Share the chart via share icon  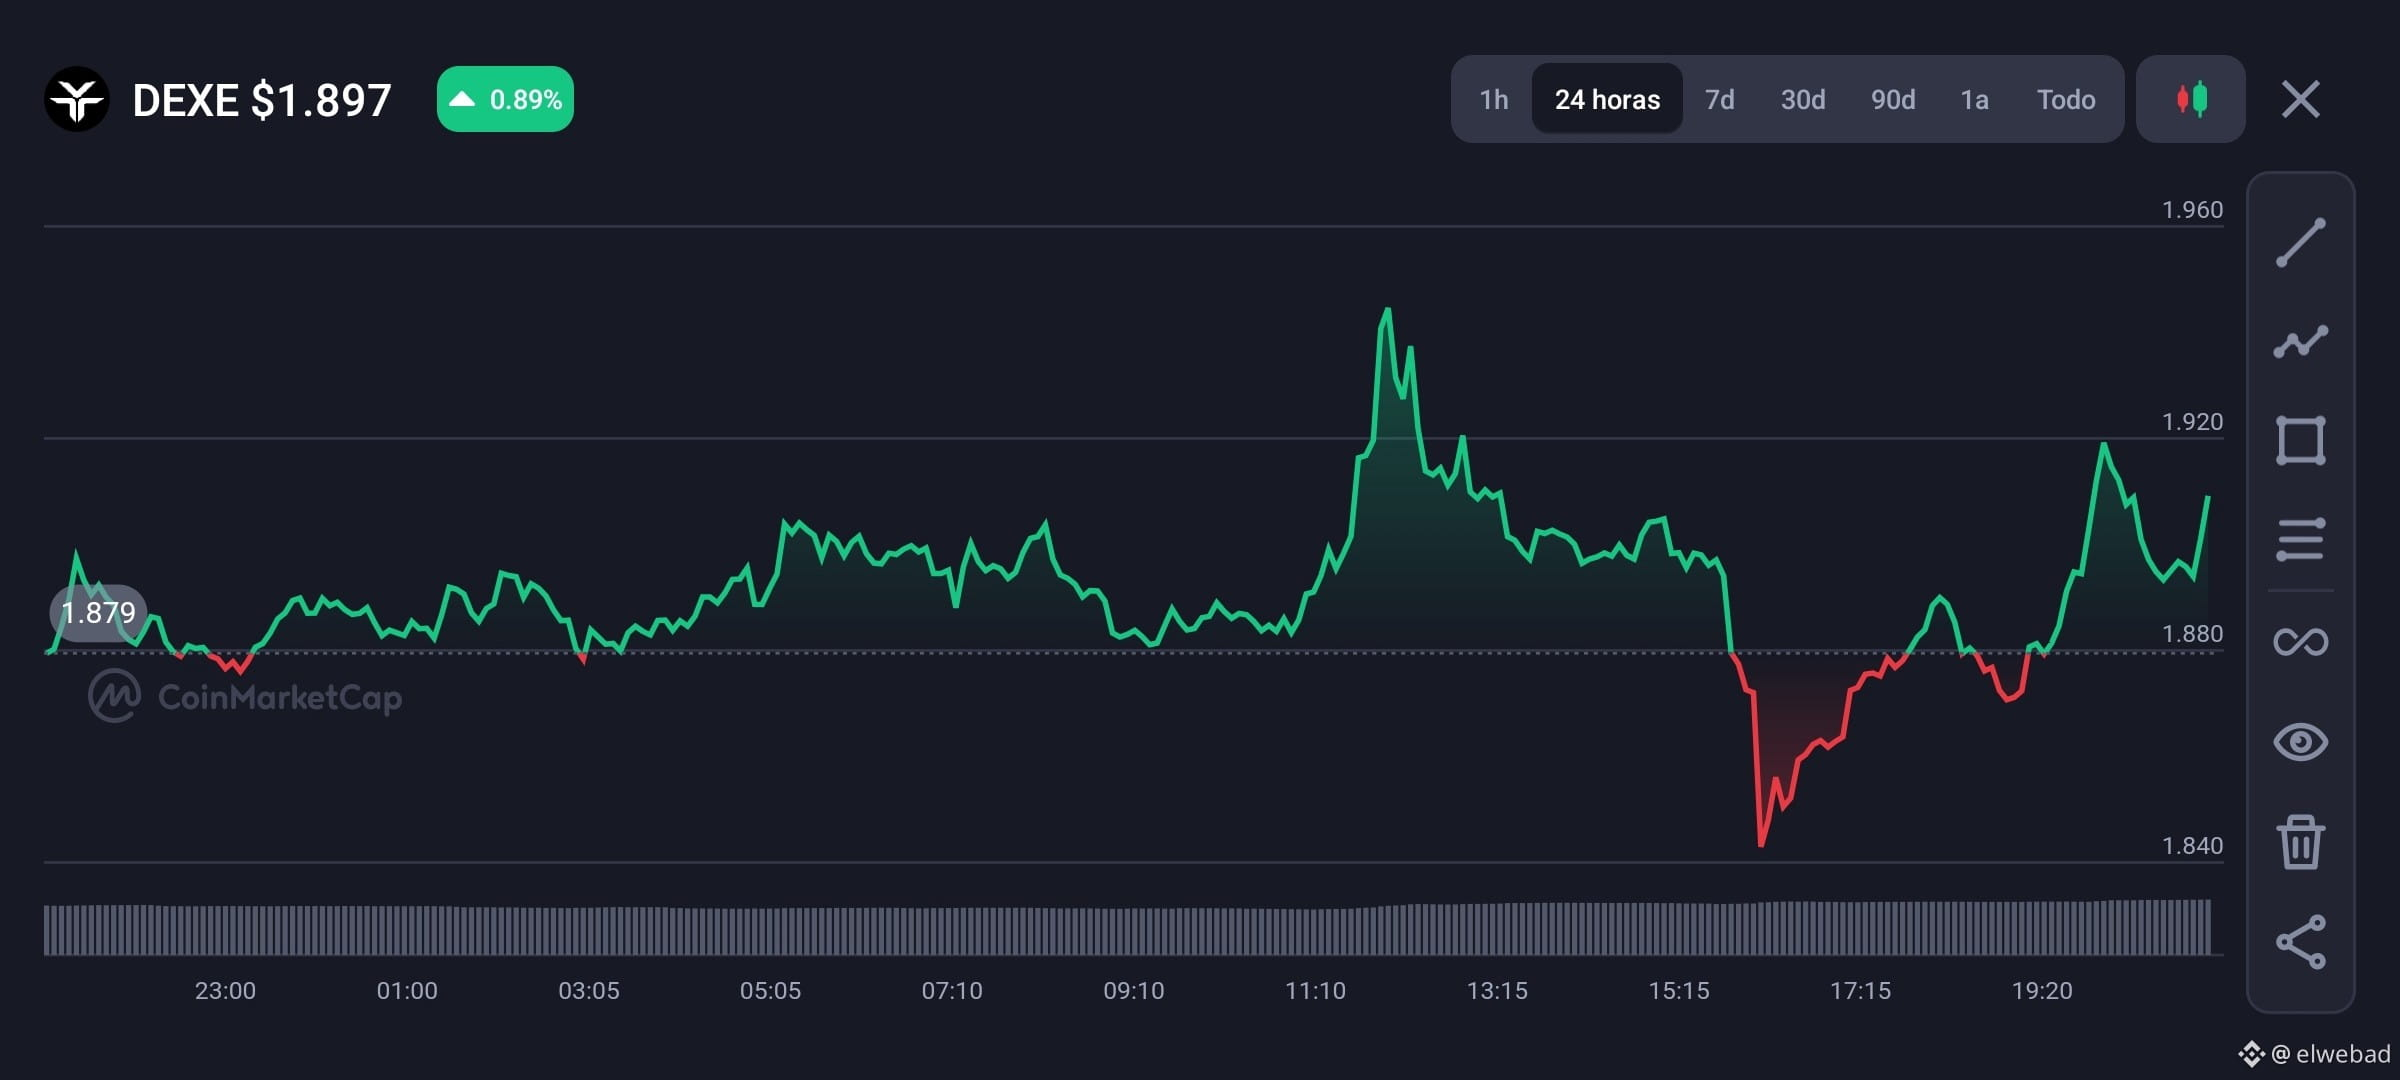[x=2300, y=942]
